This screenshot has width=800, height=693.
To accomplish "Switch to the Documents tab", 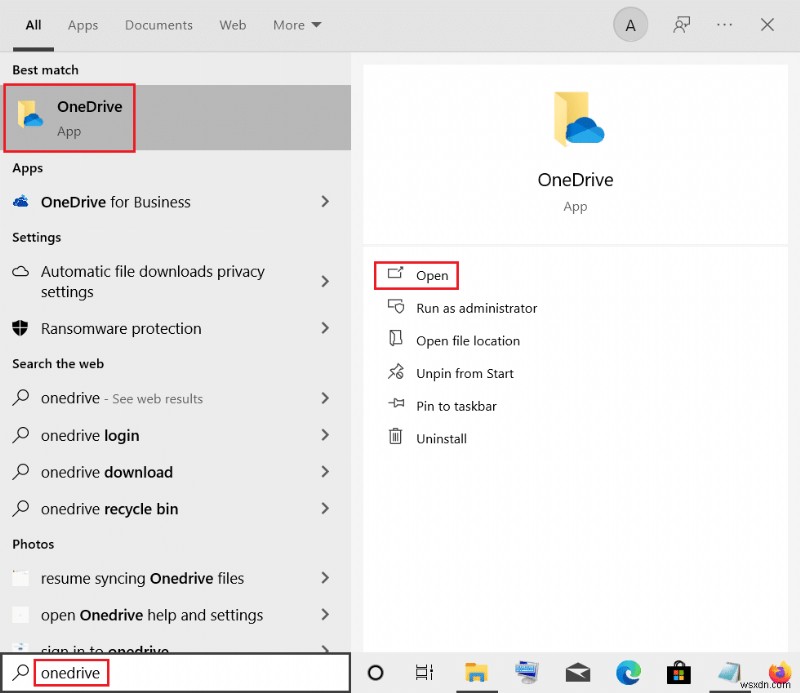I will point(158,25).
